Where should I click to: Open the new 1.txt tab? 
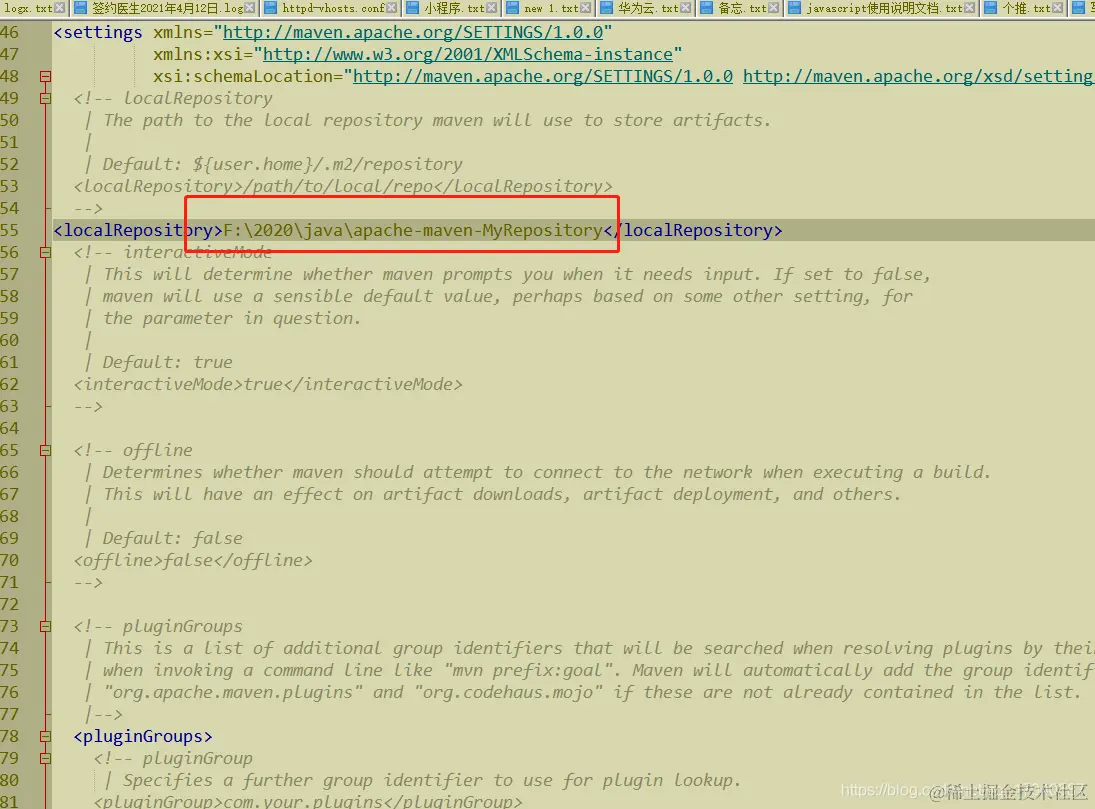(548, 8)
